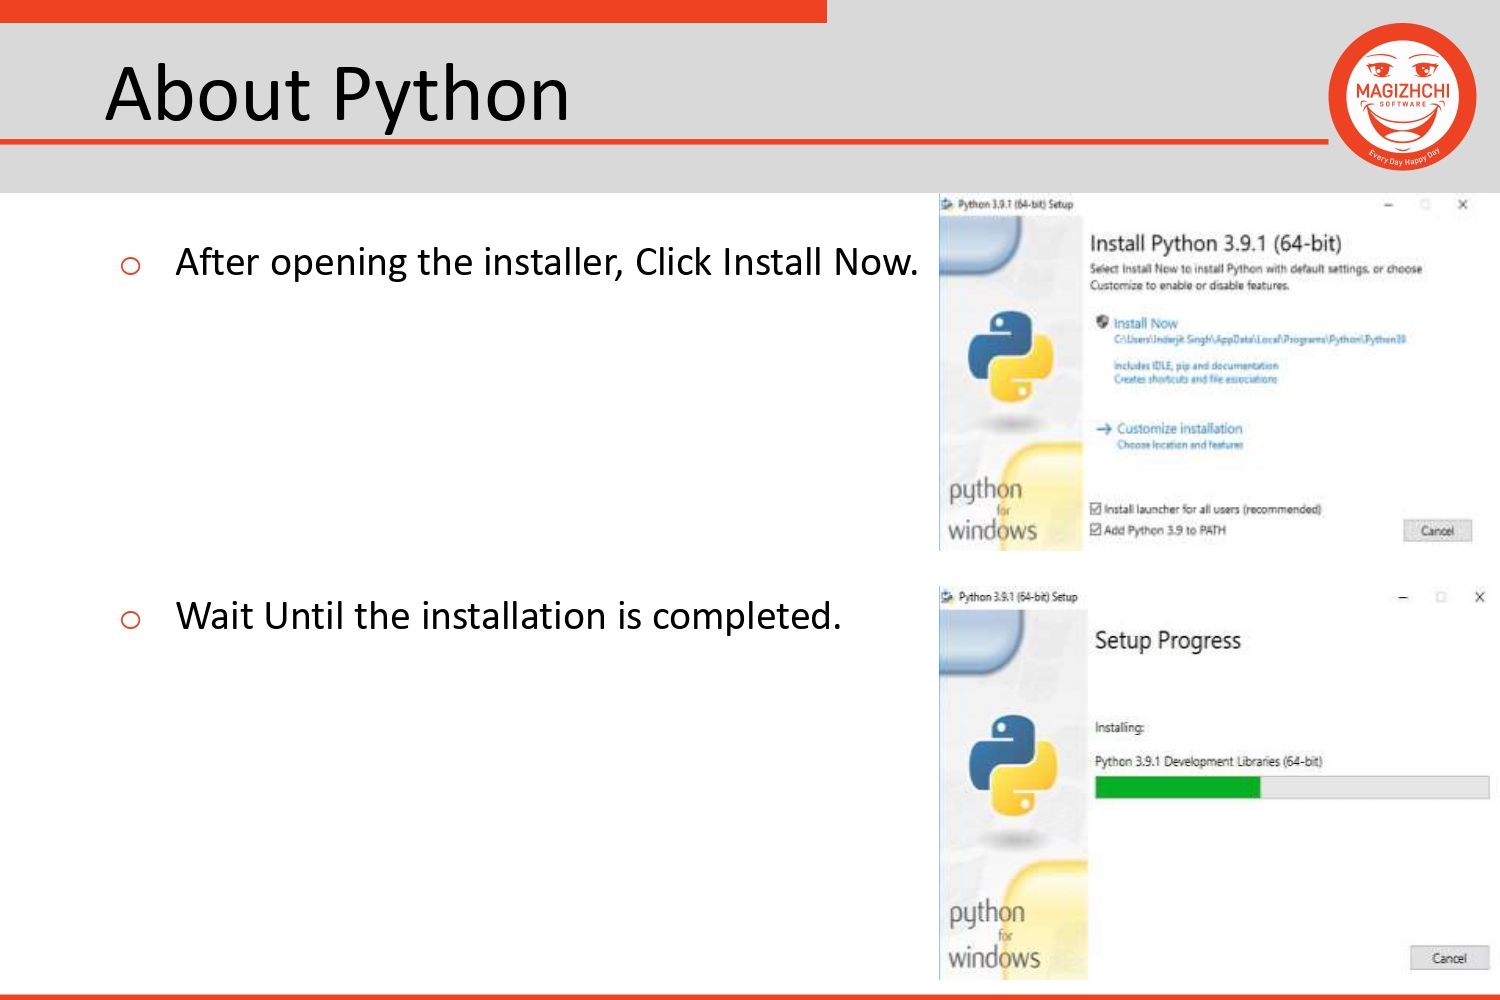
Task: Click the 'About Python' slide title
Action: click(337, 94)
